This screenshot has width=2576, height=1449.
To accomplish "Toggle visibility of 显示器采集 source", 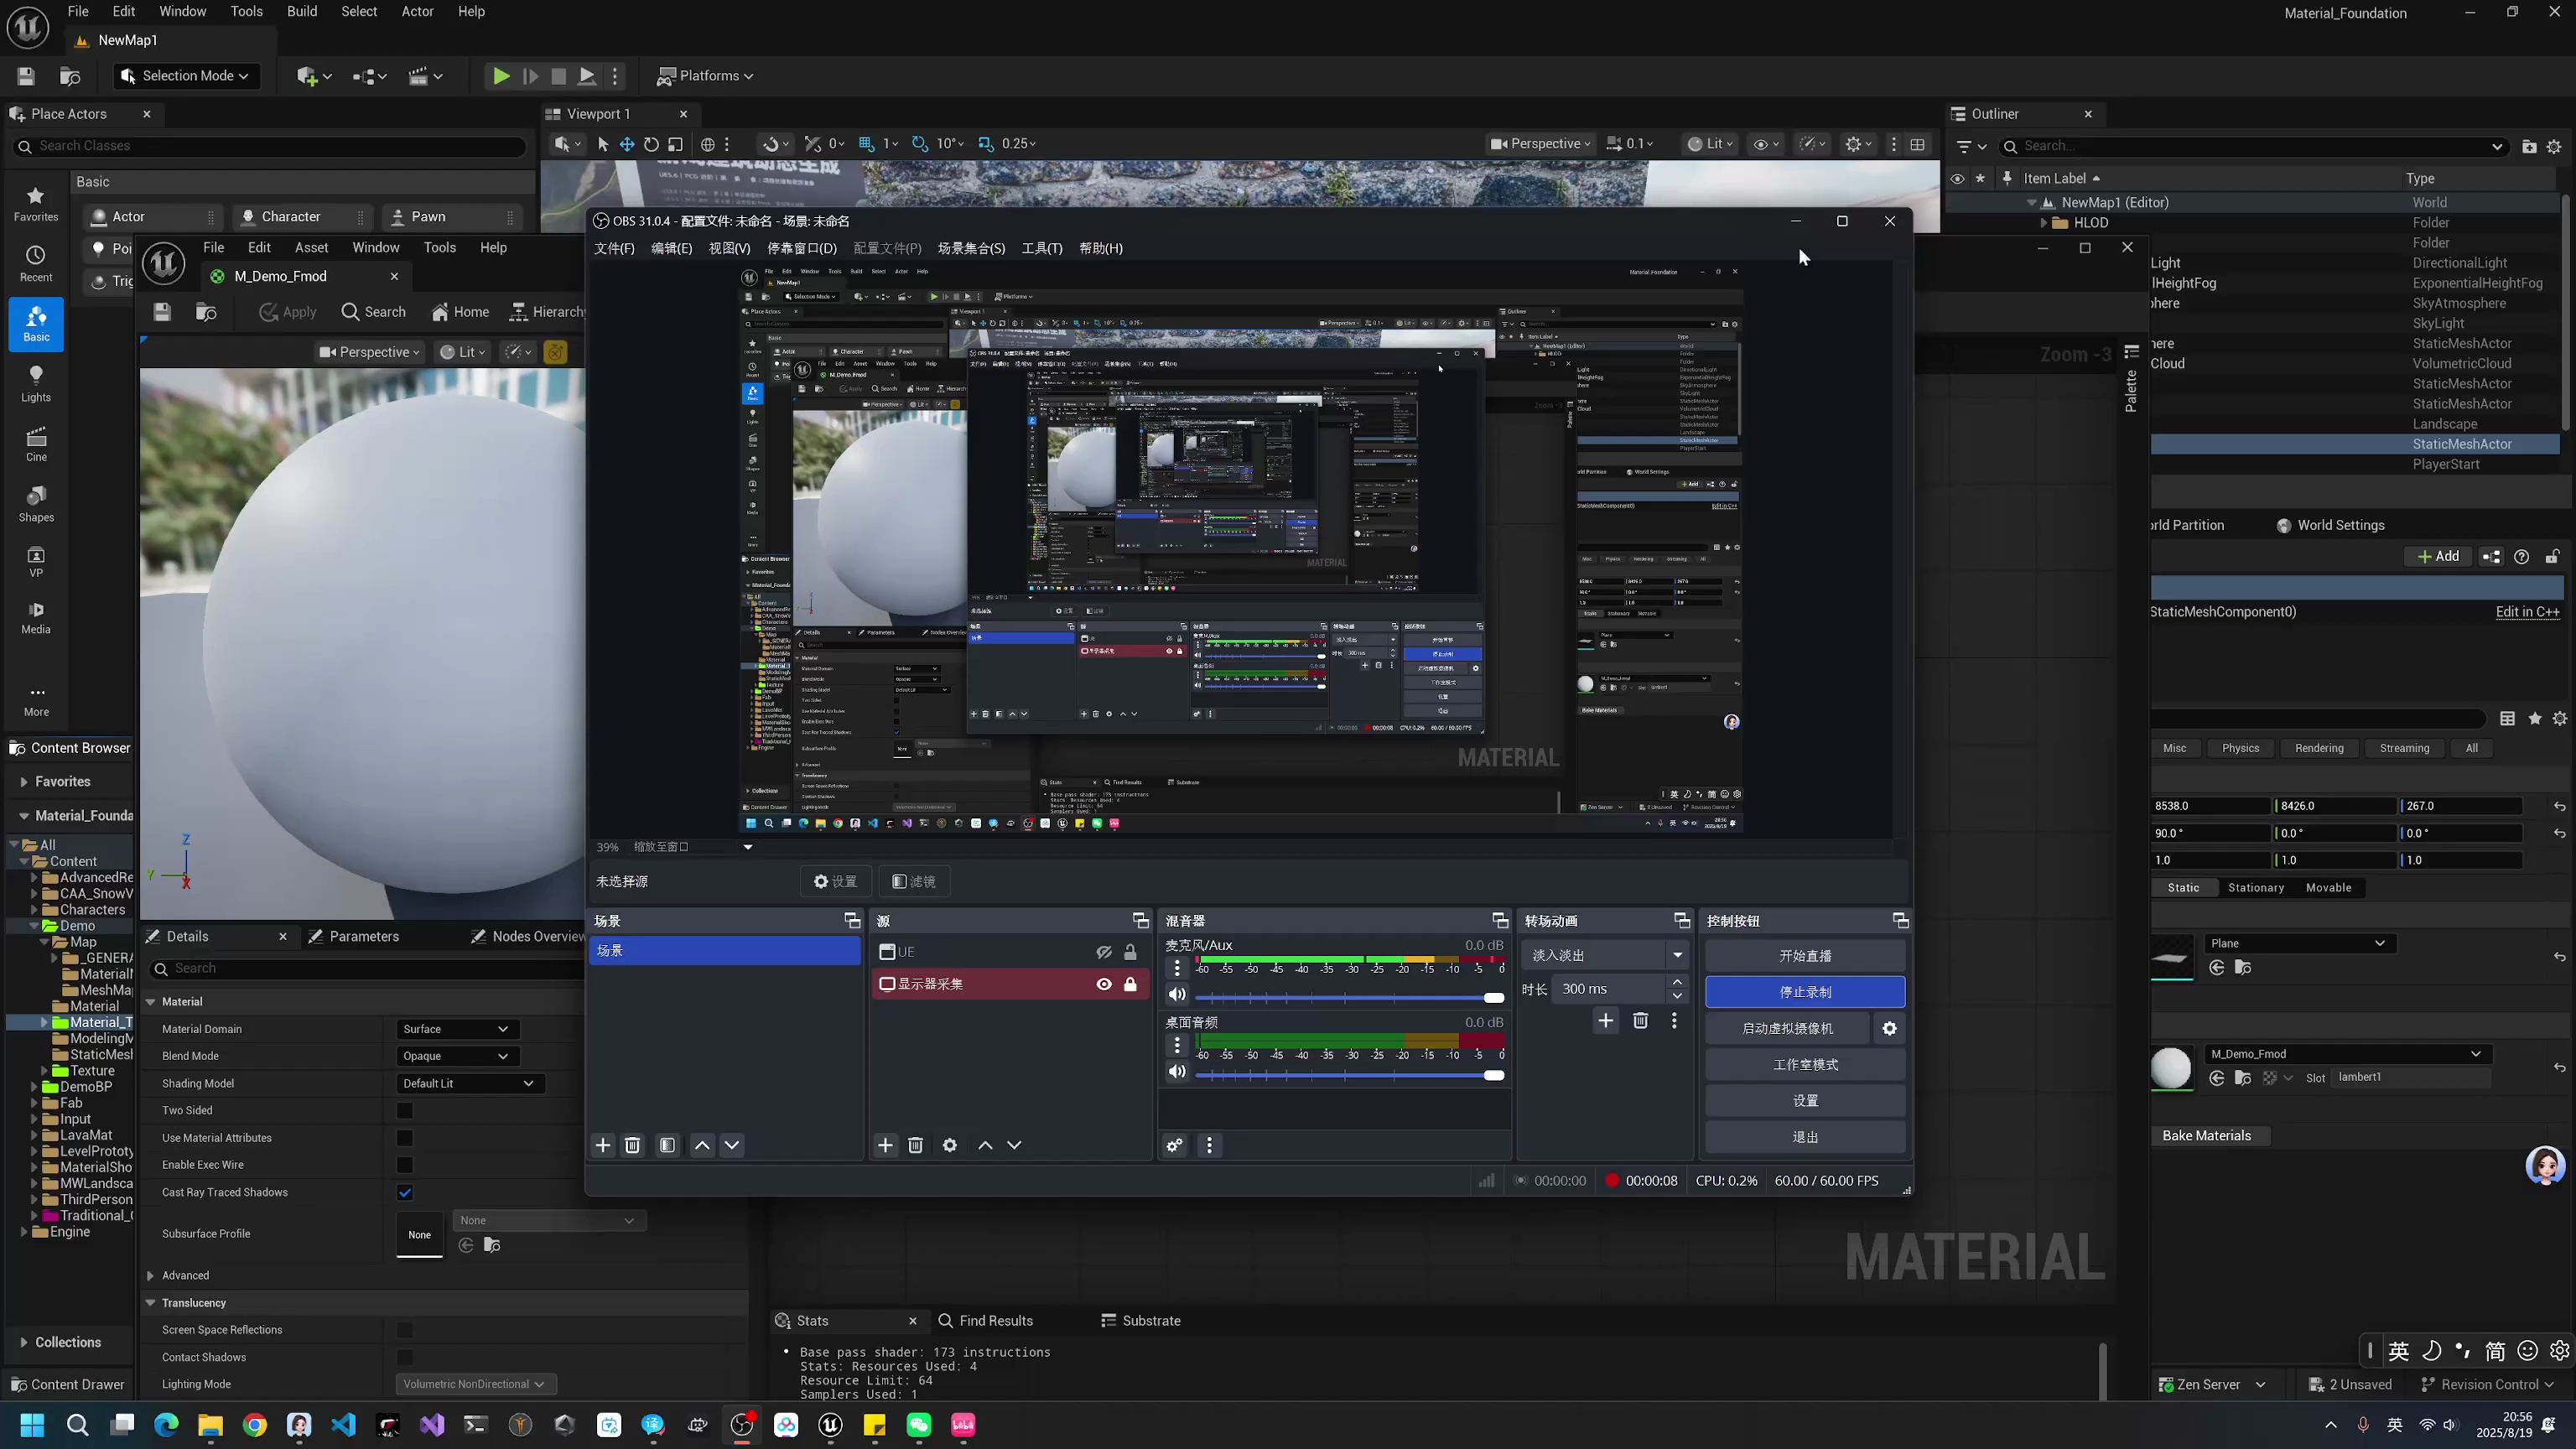I will (1104, 984).
